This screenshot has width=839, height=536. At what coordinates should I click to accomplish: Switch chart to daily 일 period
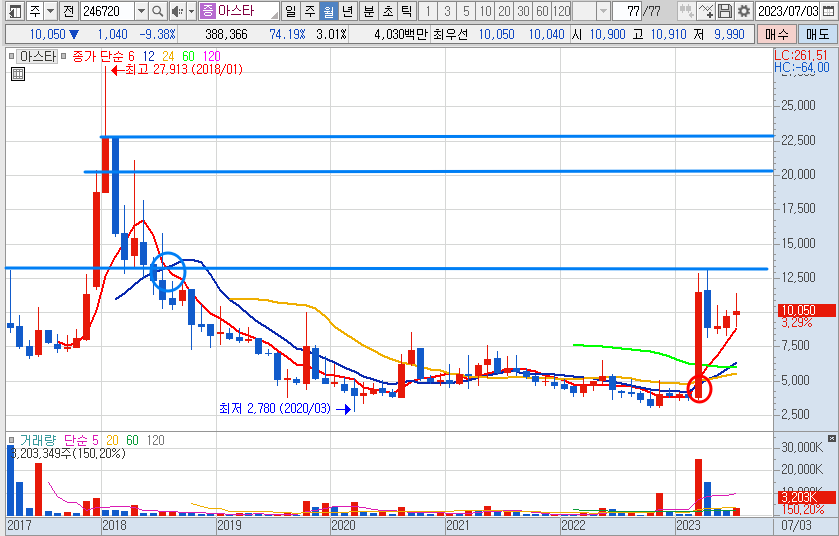[291, 11]
